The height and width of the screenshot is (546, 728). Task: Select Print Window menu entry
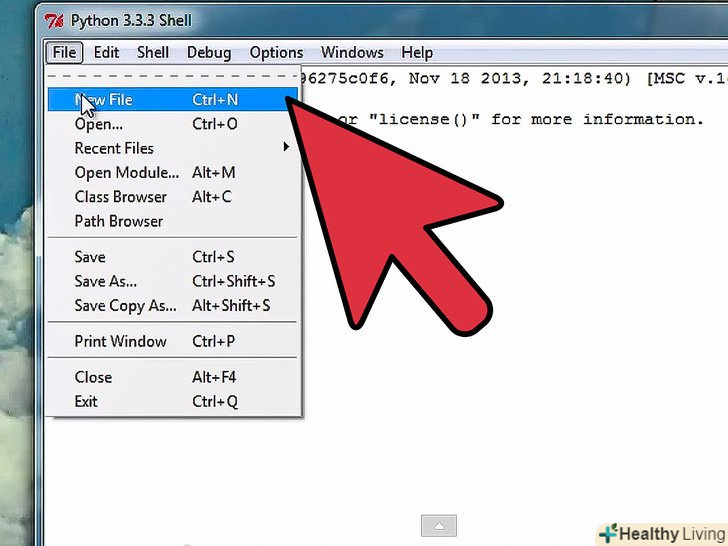click(x=173, y=341)
